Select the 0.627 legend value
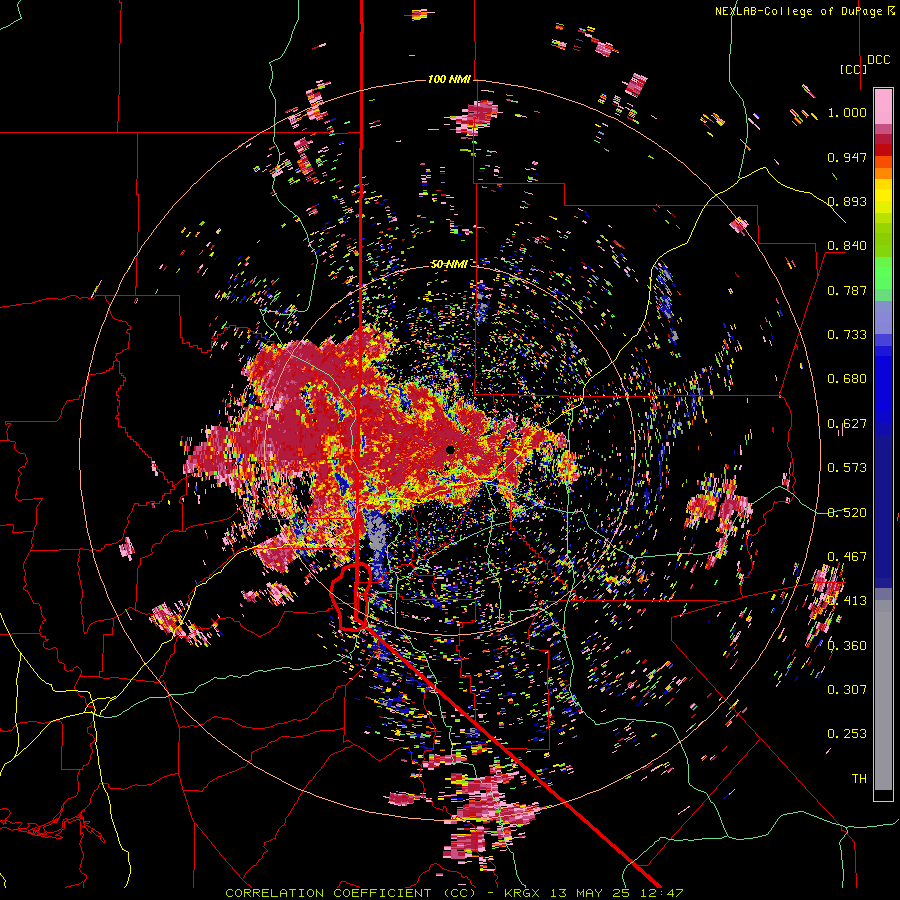Image resolution: width=900 pixels, height=900 pixels. click(x=847, y=424)
